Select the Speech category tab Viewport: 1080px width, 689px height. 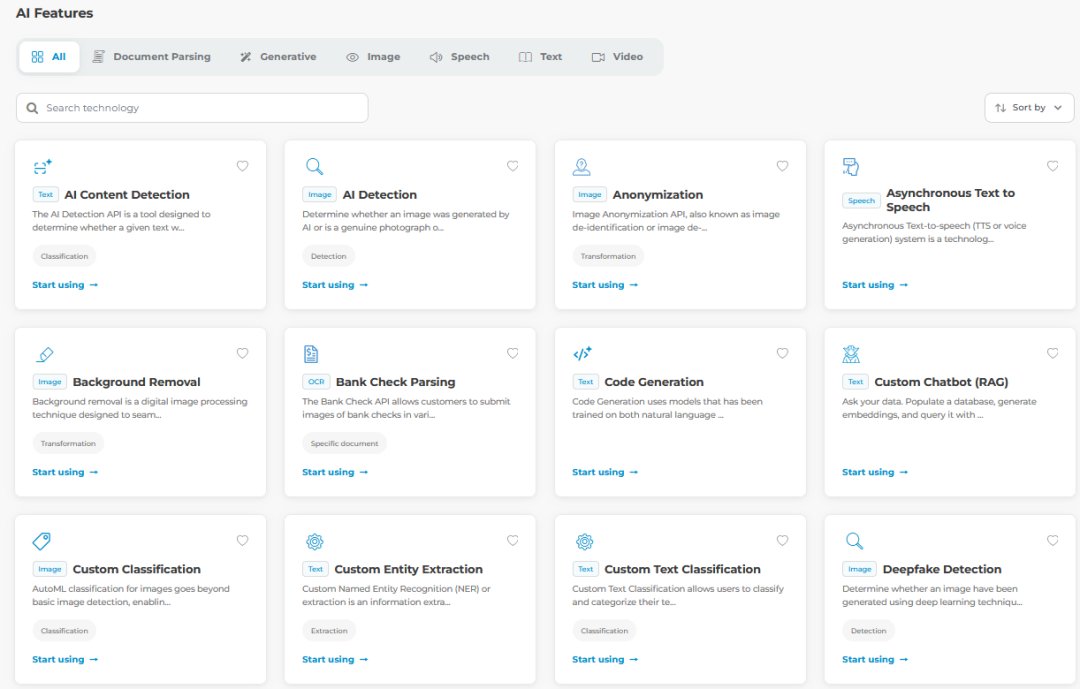point(459,56)
